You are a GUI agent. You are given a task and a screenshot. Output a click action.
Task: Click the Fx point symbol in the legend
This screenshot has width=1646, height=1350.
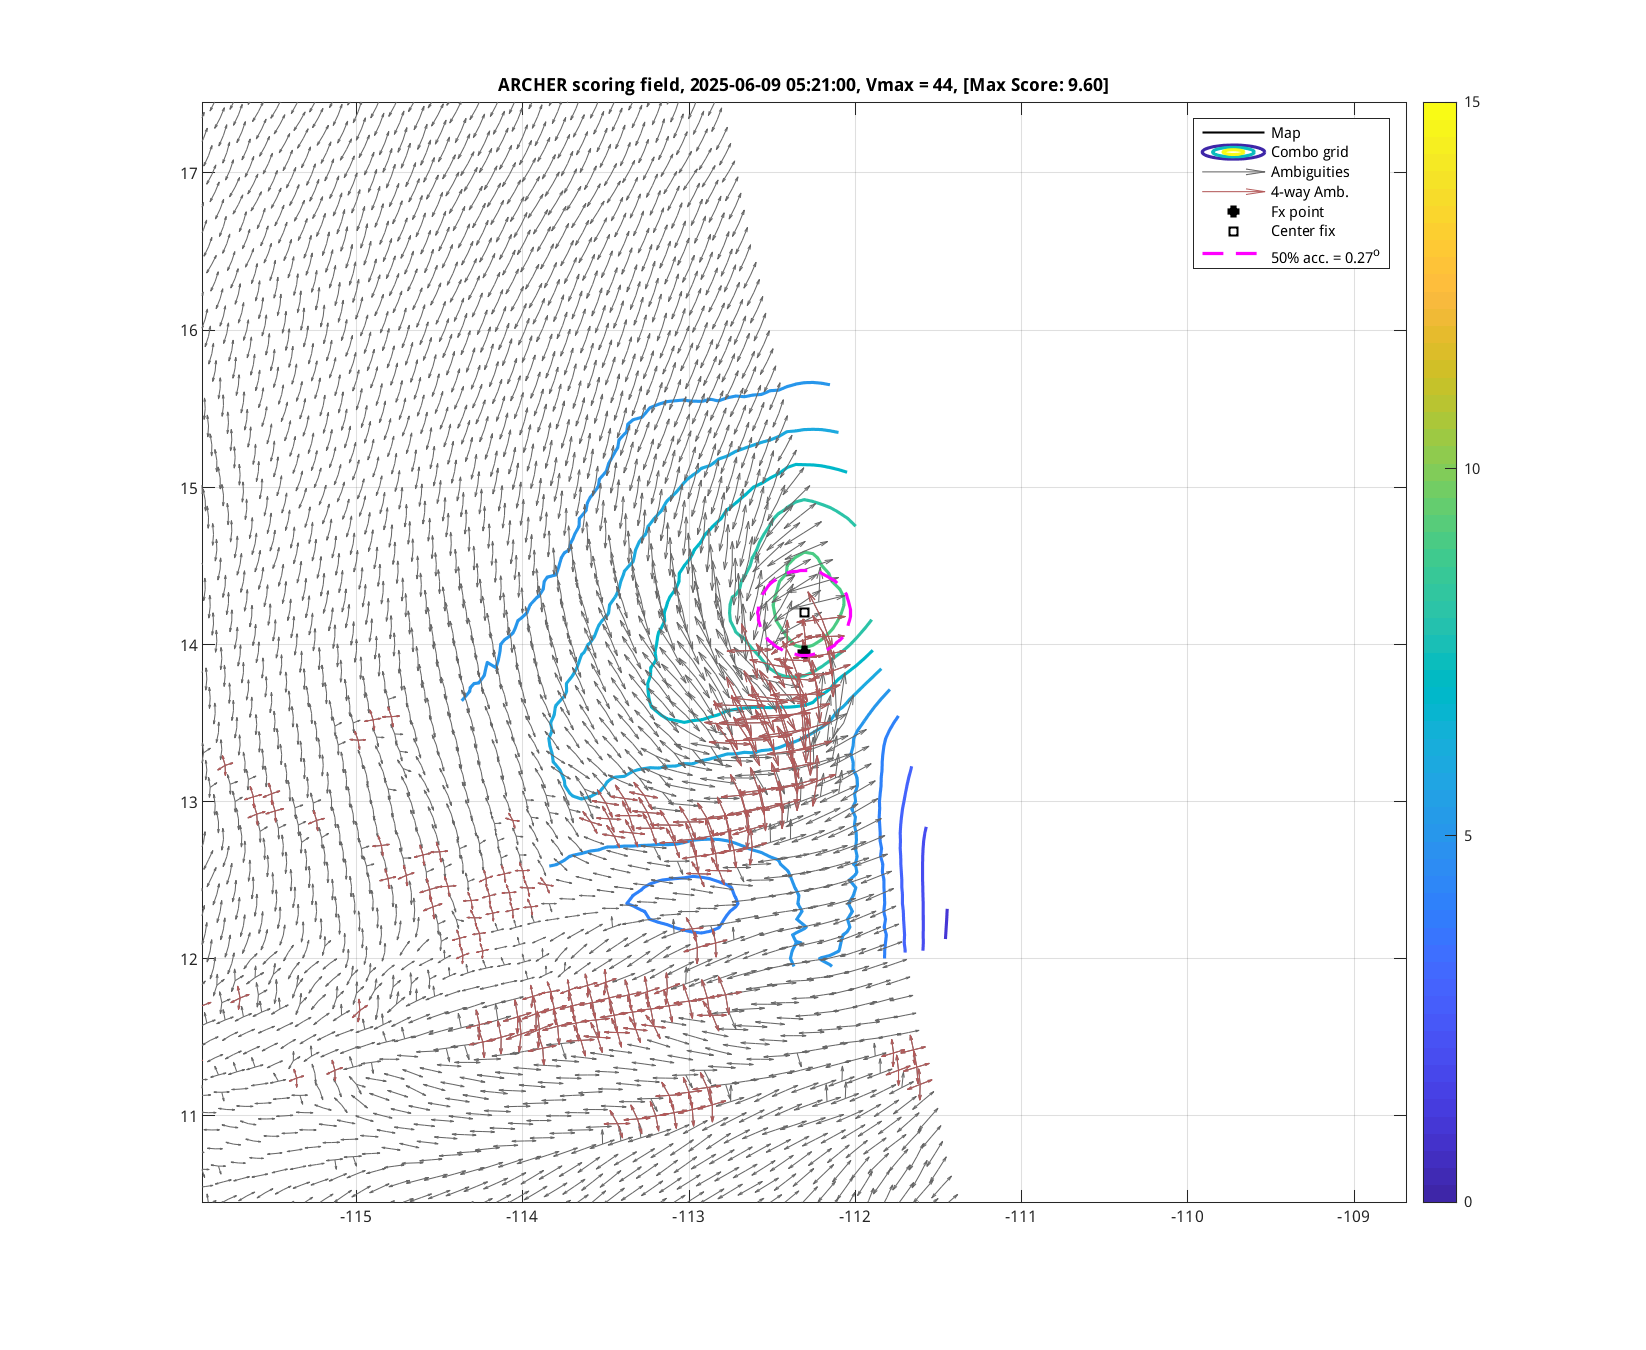[x=1233, y=212]
